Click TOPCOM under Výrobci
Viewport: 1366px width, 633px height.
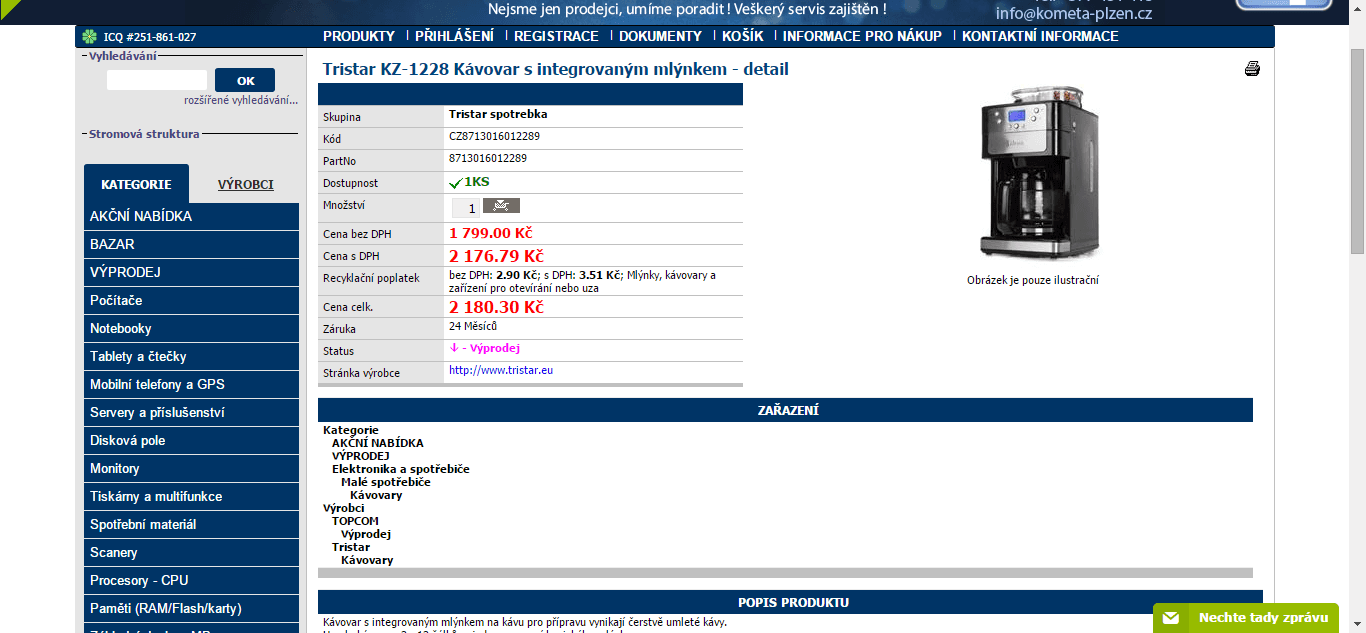pos(355,521)
